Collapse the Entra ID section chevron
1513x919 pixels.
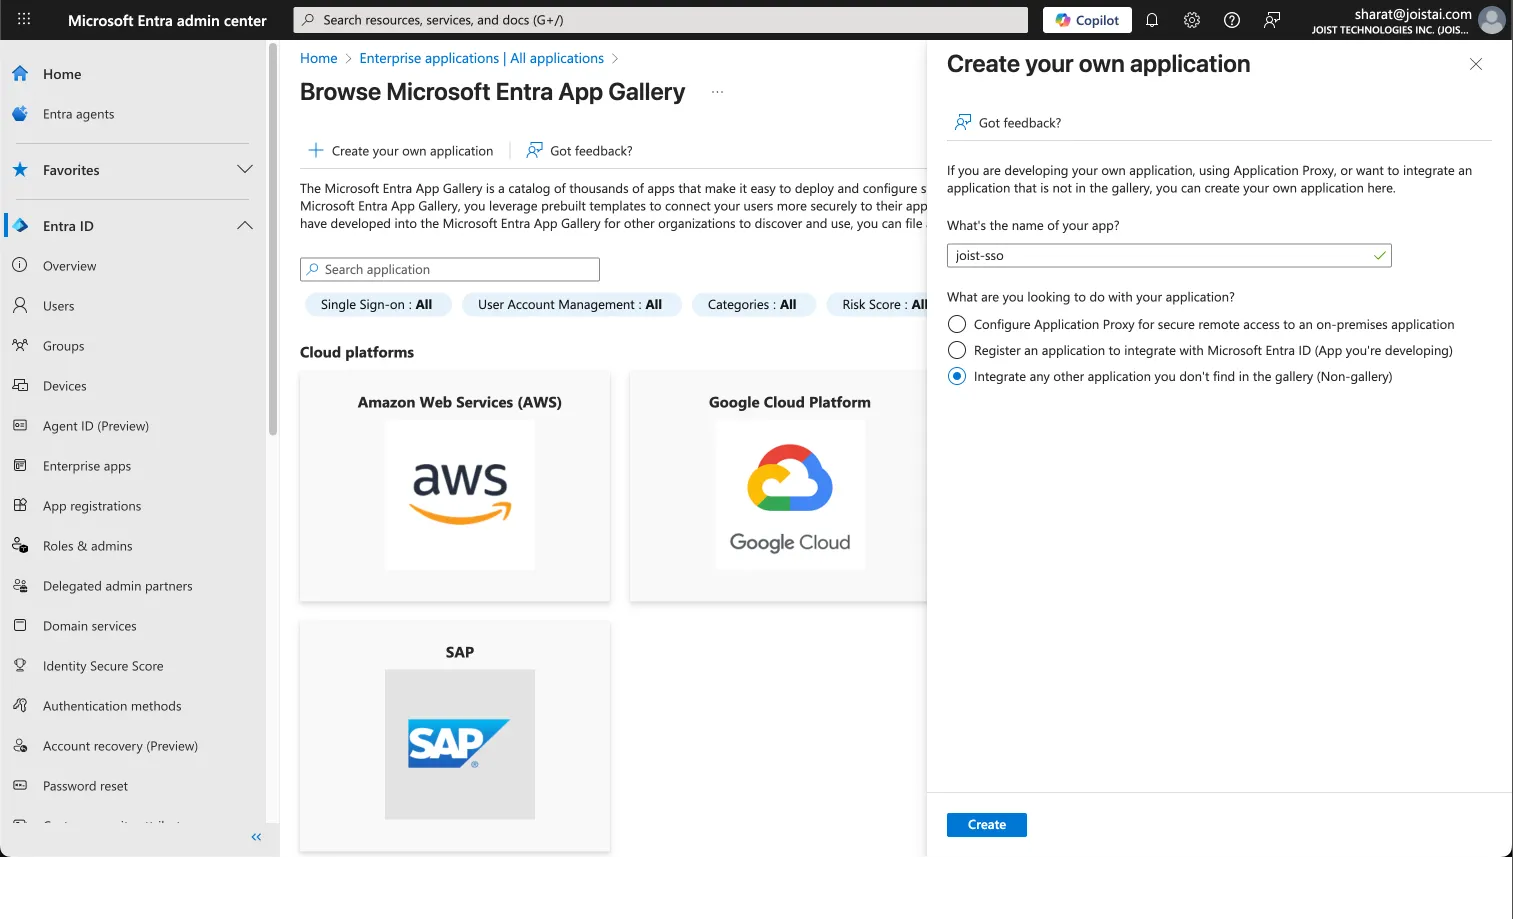(245, 225)
